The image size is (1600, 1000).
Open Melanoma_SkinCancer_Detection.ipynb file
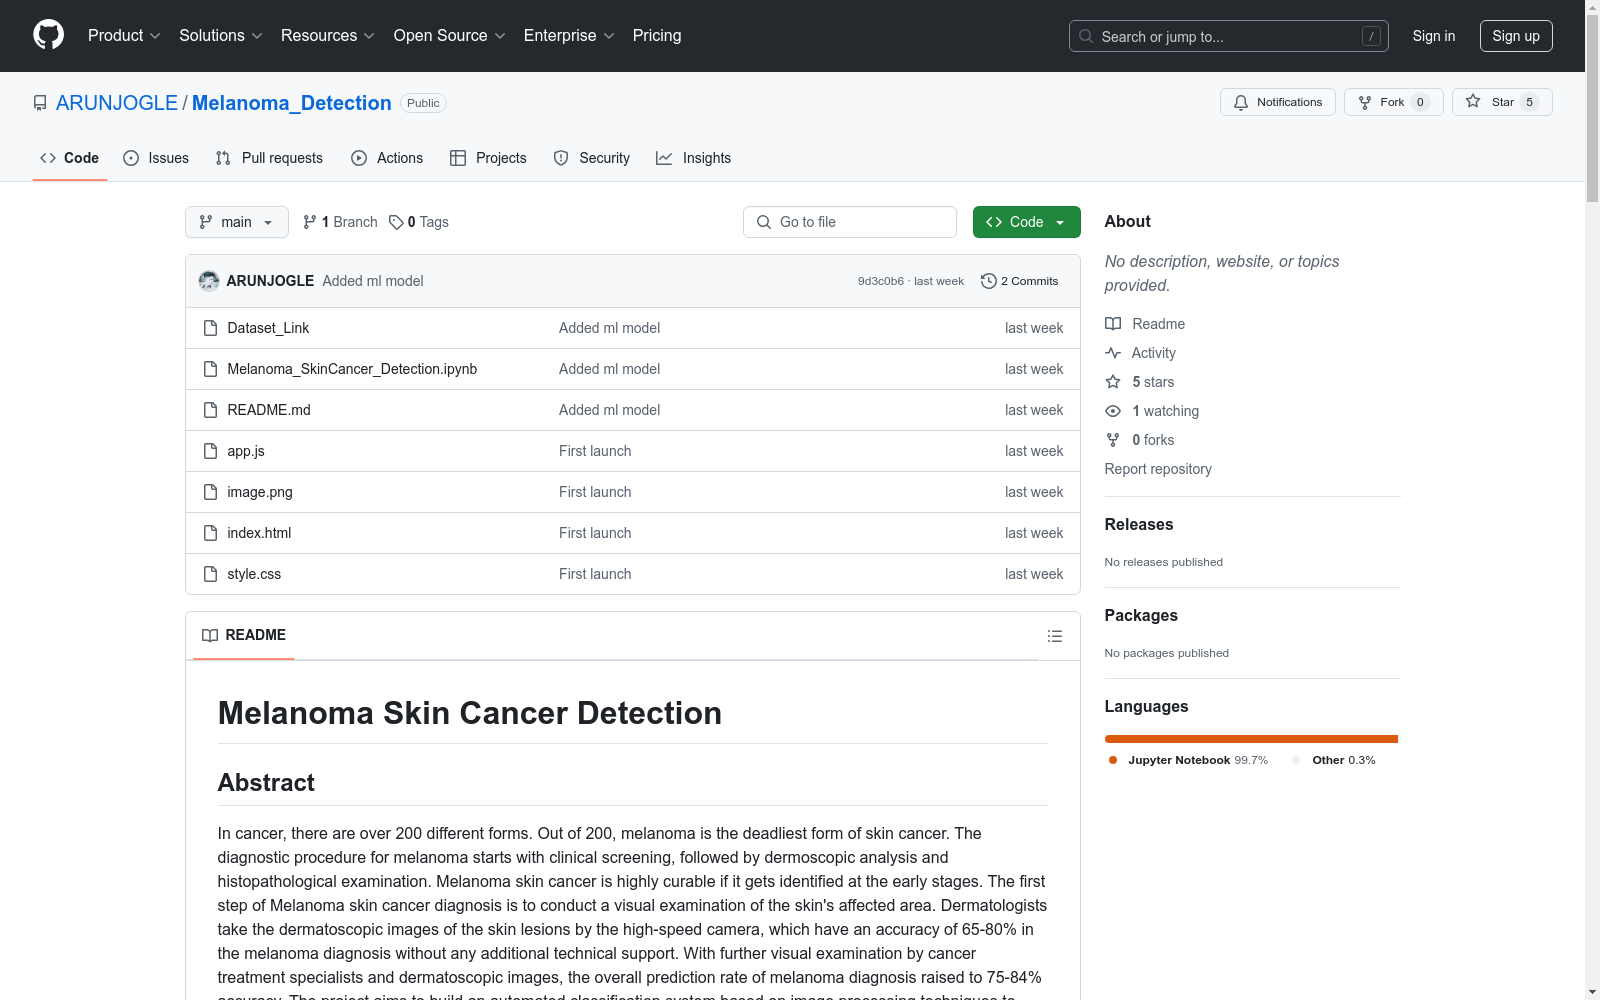(x=352, y=369)
